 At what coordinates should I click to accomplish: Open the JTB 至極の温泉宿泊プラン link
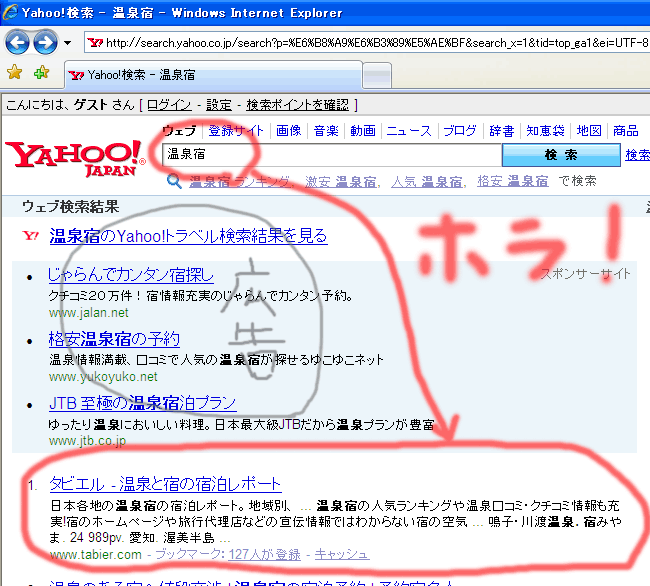click(x=142, y=403)
